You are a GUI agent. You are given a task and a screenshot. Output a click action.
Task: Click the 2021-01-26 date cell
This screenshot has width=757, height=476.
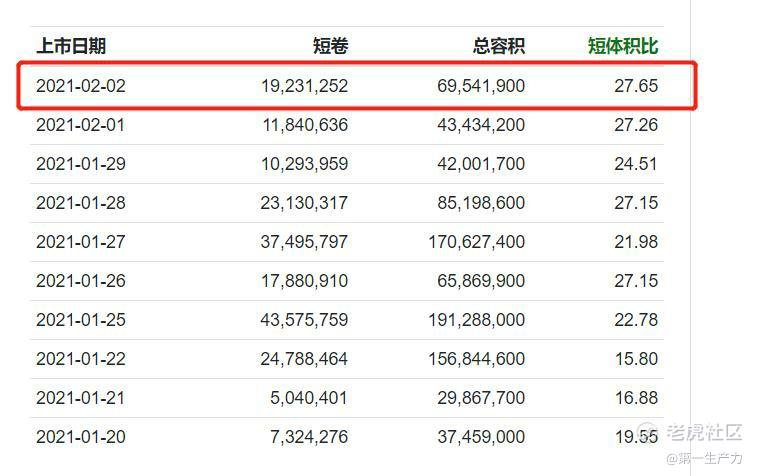click(x=81, y=281)
